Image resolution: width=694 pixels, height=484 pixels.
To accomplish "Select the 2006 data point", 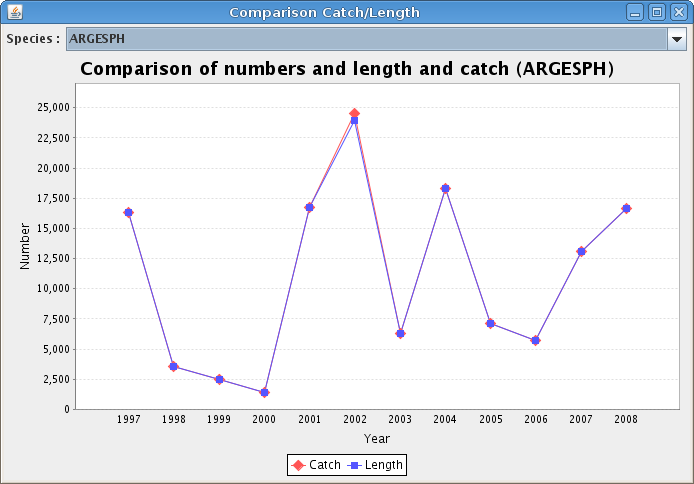I will click(536, 340).
